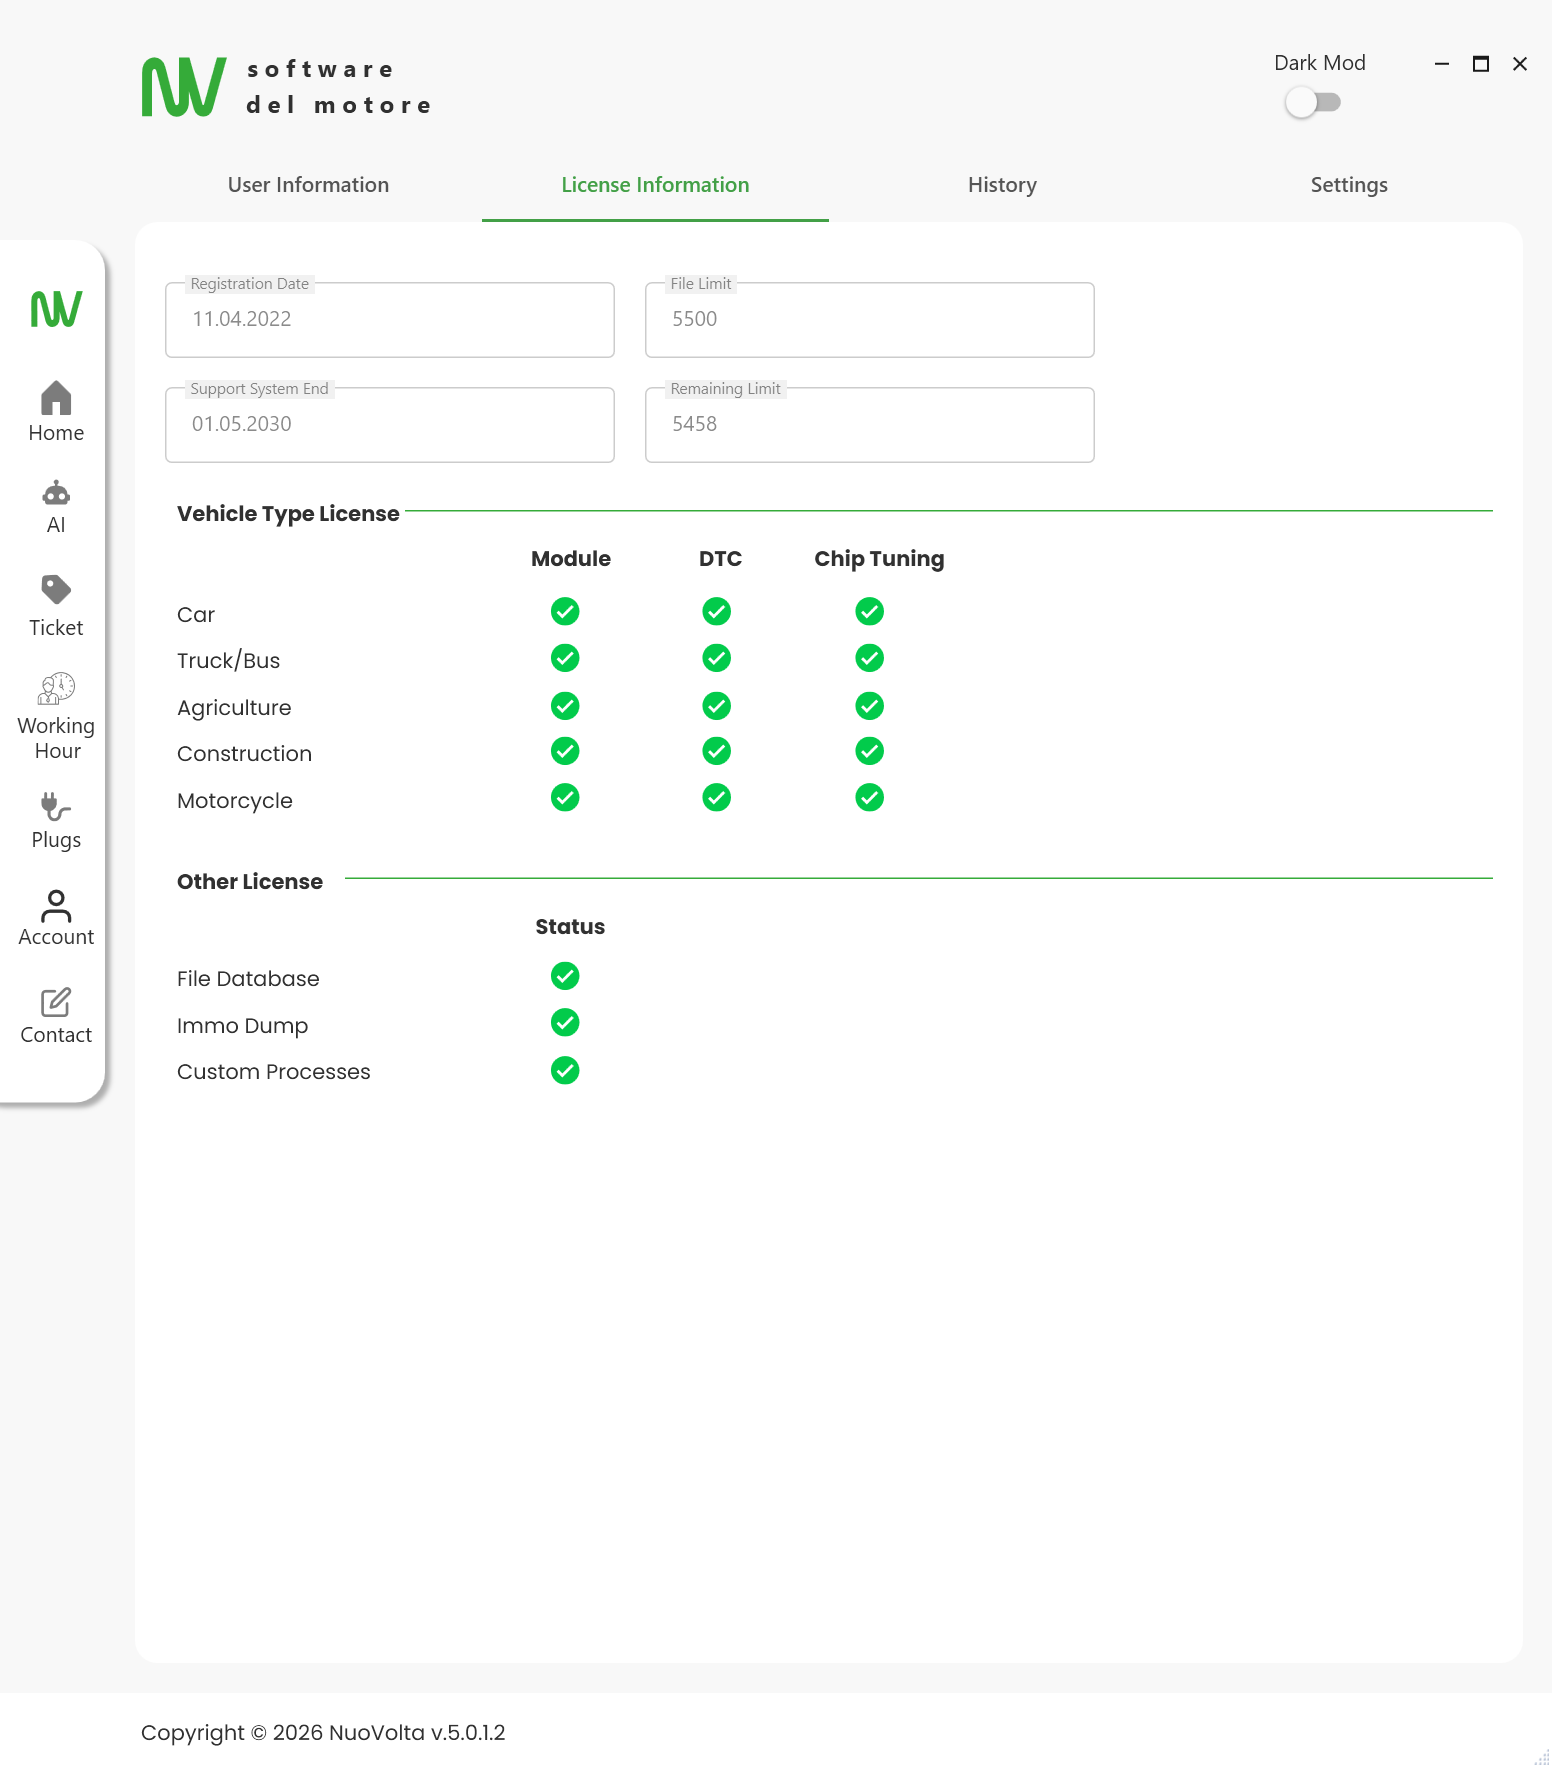Screen dimensions: 1552x1768
Task: Switch to User Information tab
Action: (x=308, y=185)
